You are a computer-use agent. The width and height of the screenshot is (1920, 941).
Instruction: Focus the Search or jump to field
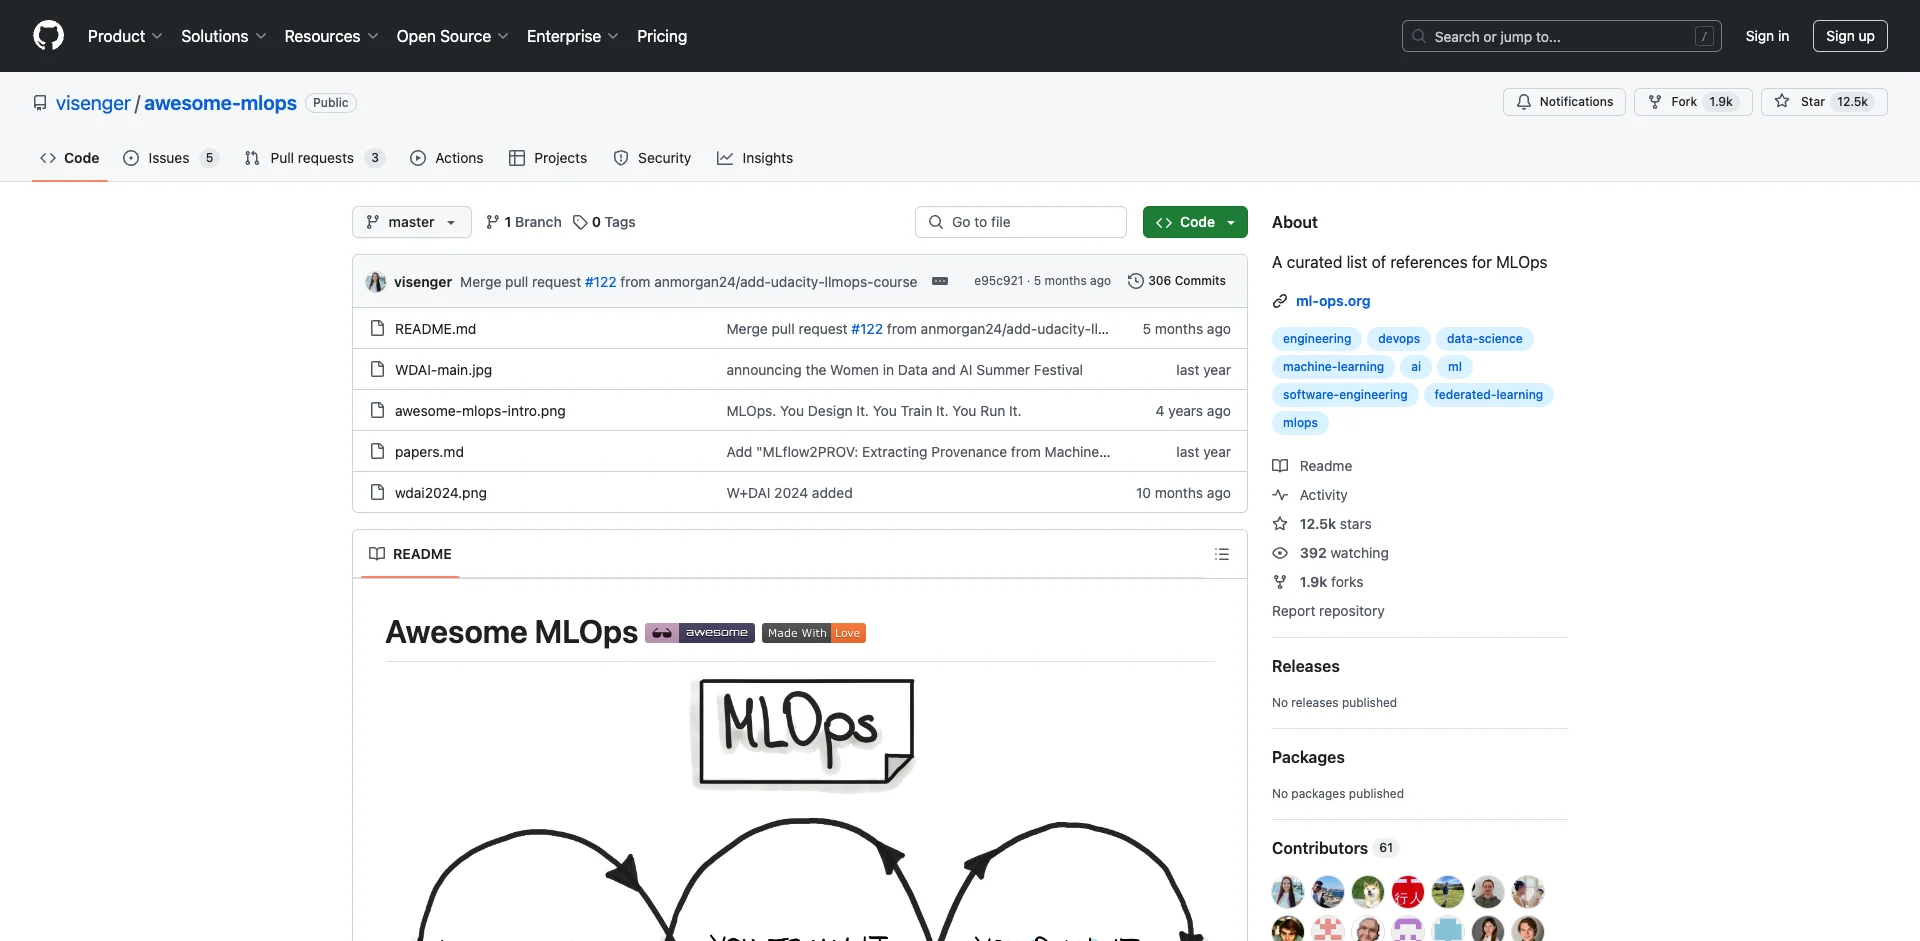1562,36
